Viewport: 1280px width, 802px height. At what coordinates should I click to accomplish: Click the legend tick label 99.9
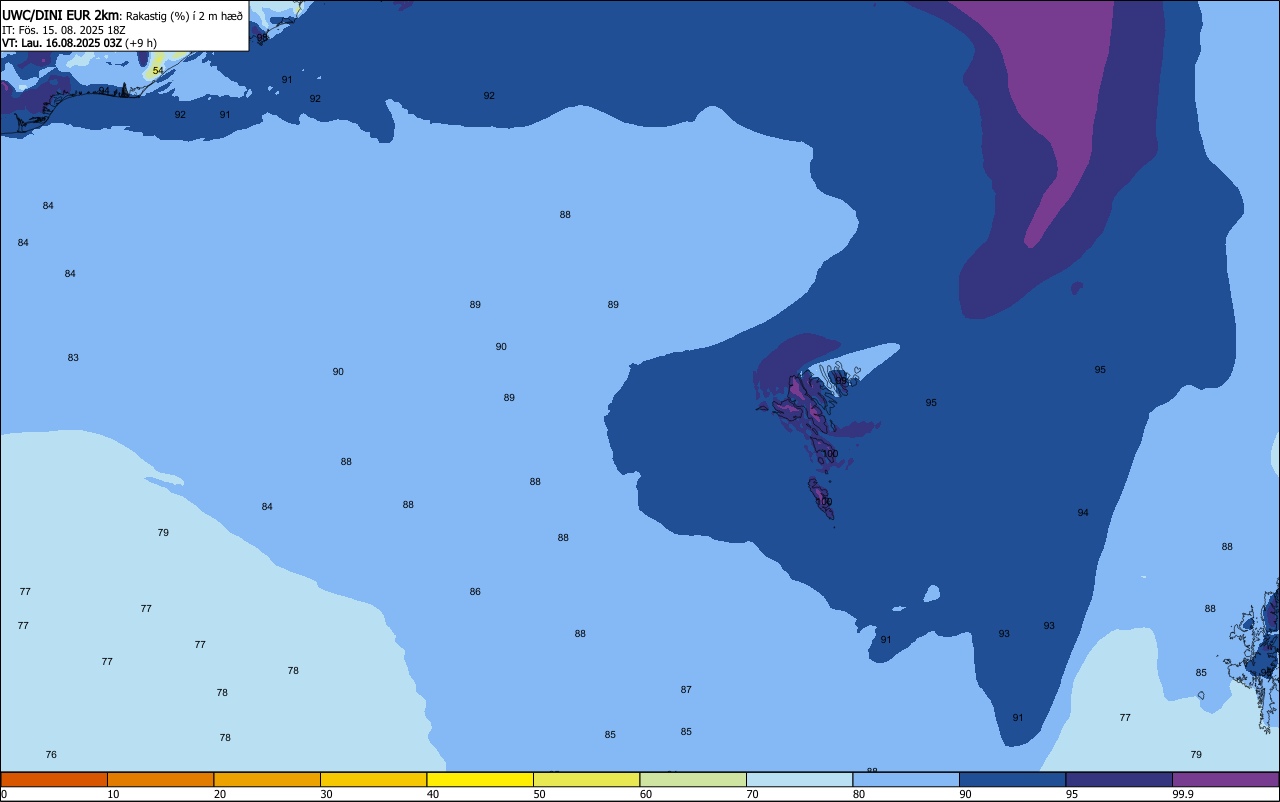point(1183,794)
